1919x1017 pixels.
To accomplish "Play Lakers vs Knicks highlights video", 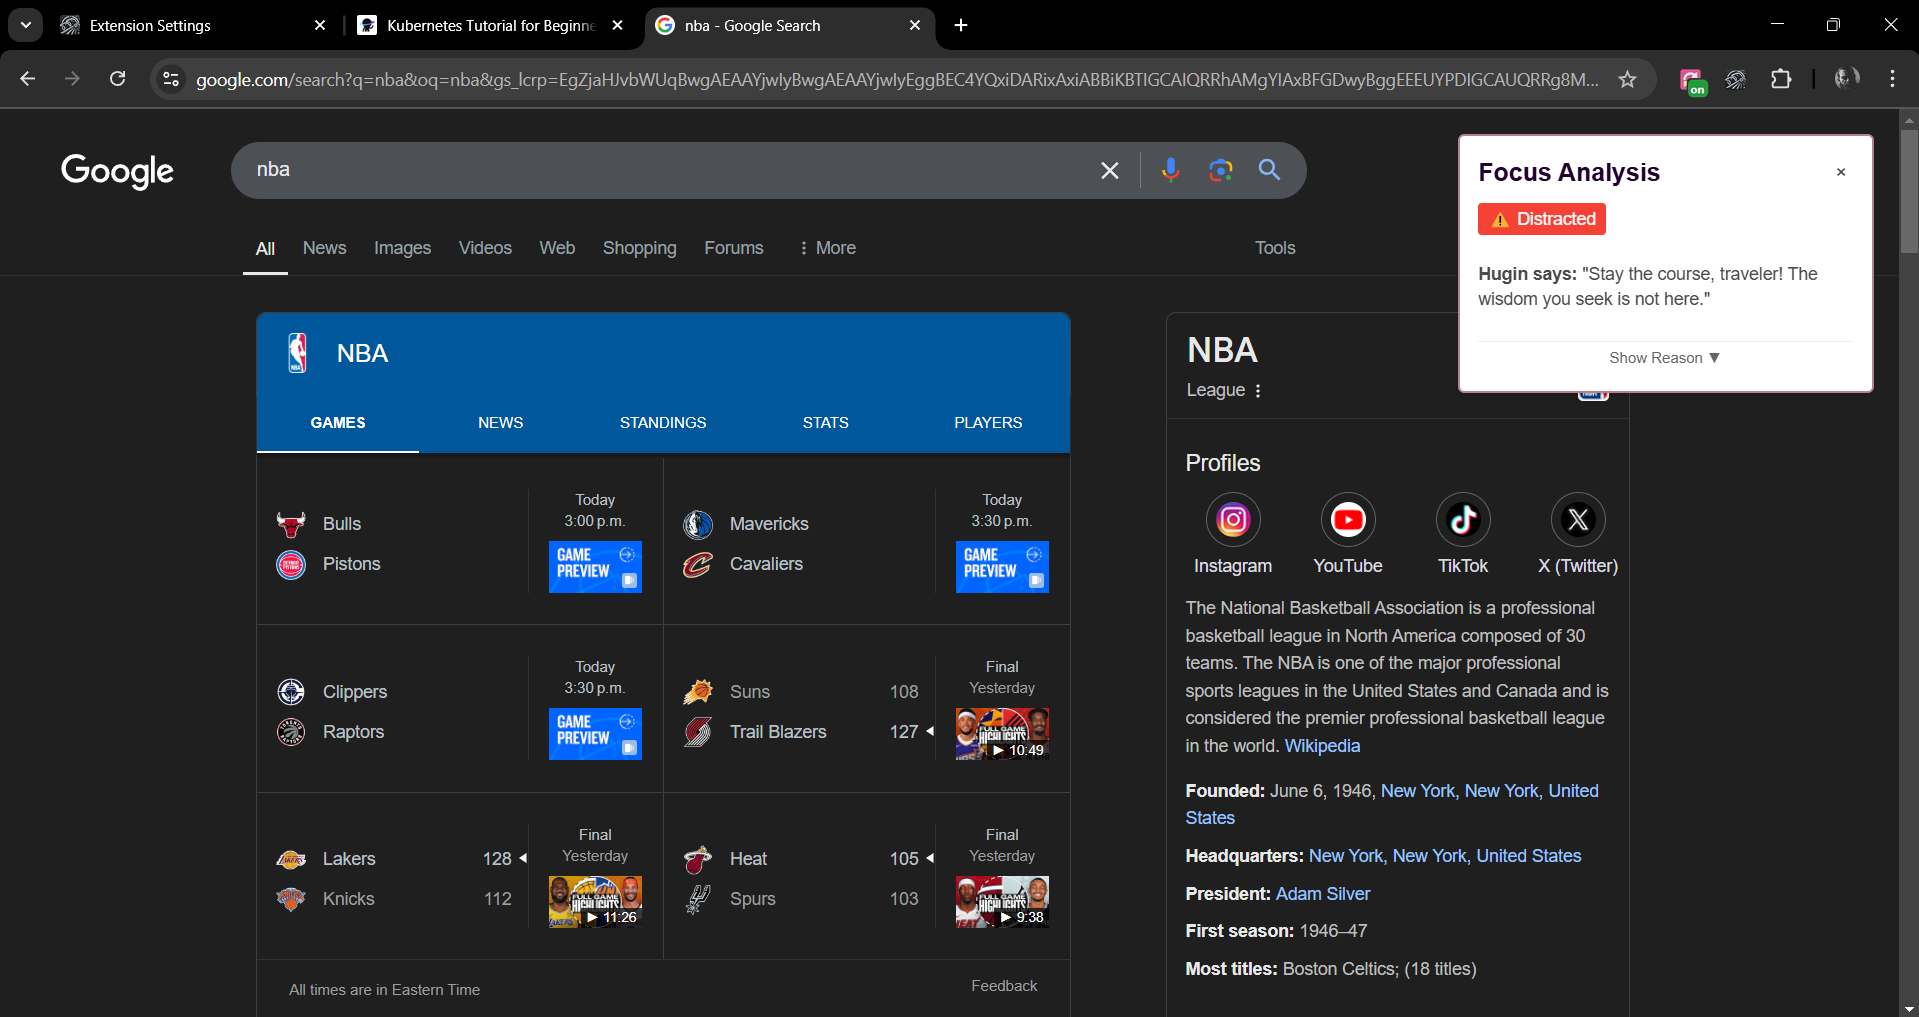I will pyautogui.click(x=595, y=902).
